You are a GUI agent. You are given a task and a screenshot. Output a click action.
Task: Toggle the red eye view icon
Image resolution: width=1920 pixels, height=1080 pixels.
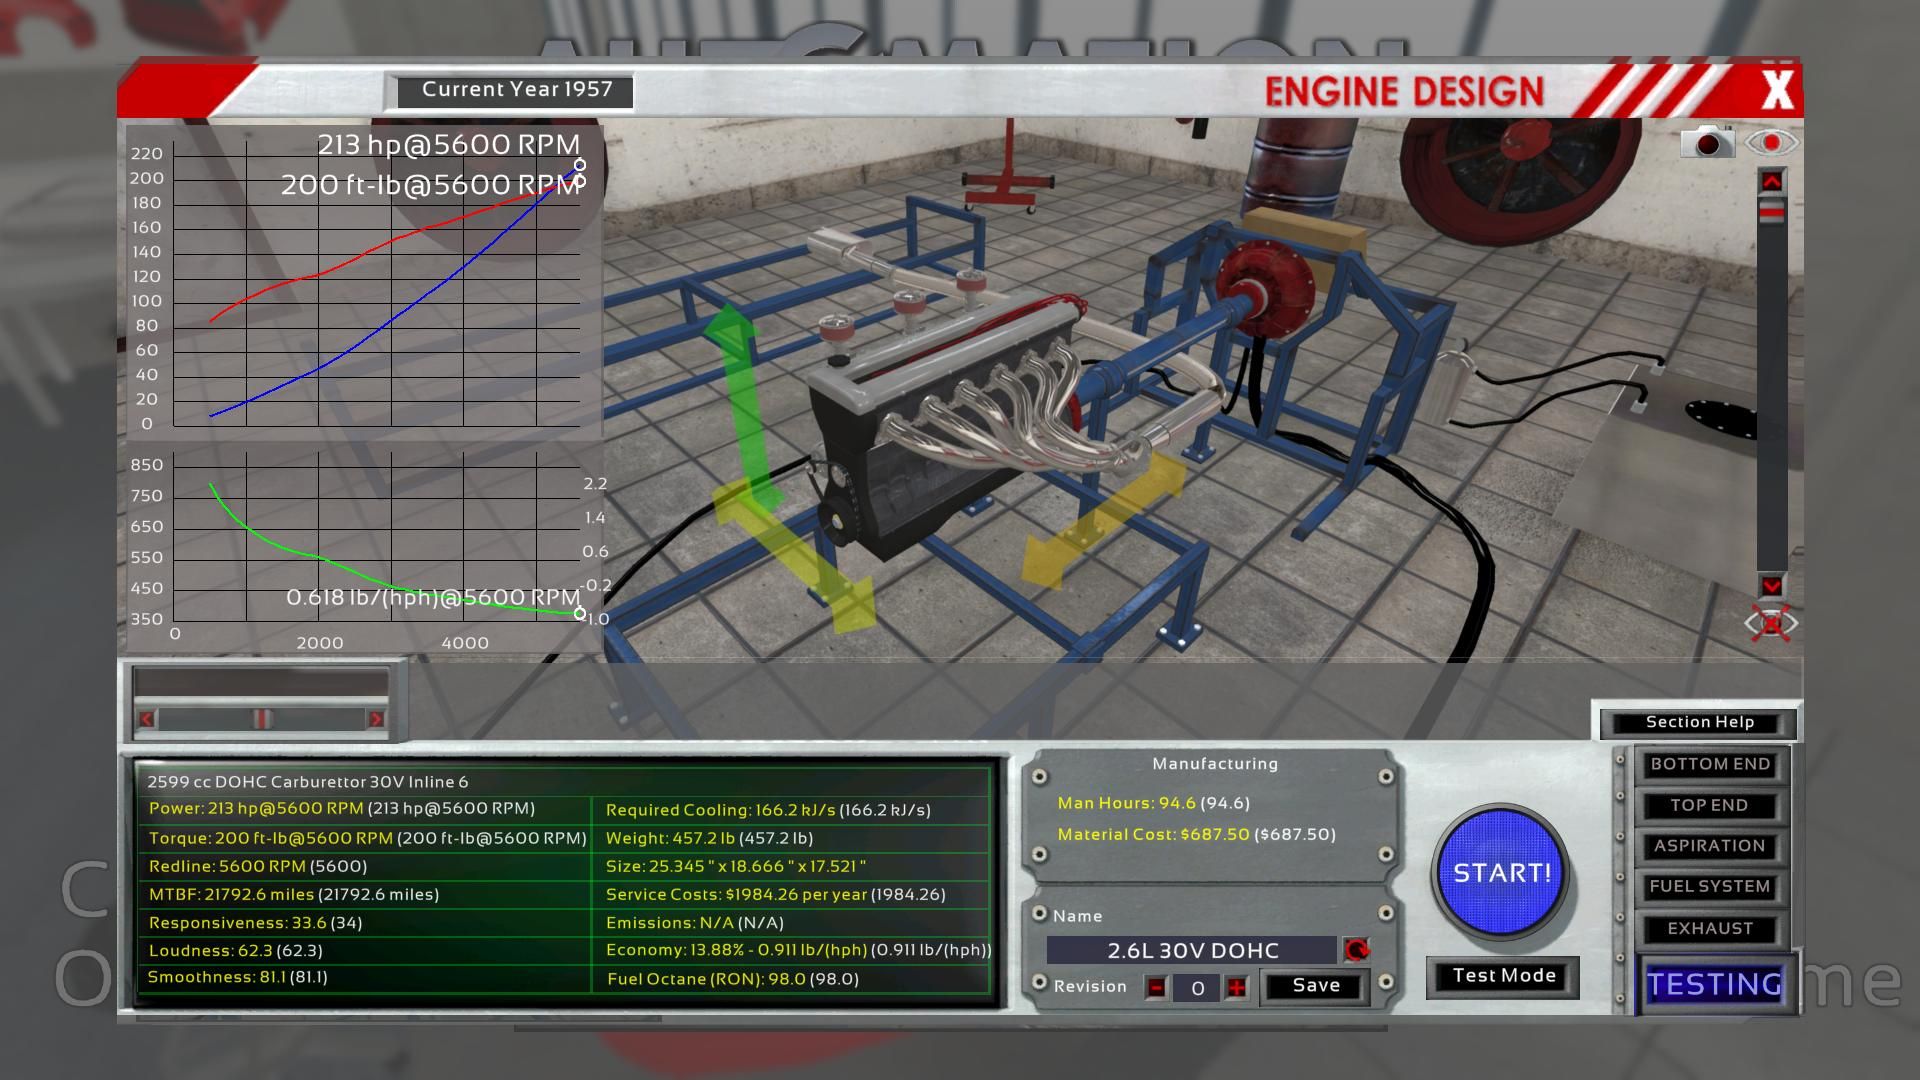[1771, 143]
